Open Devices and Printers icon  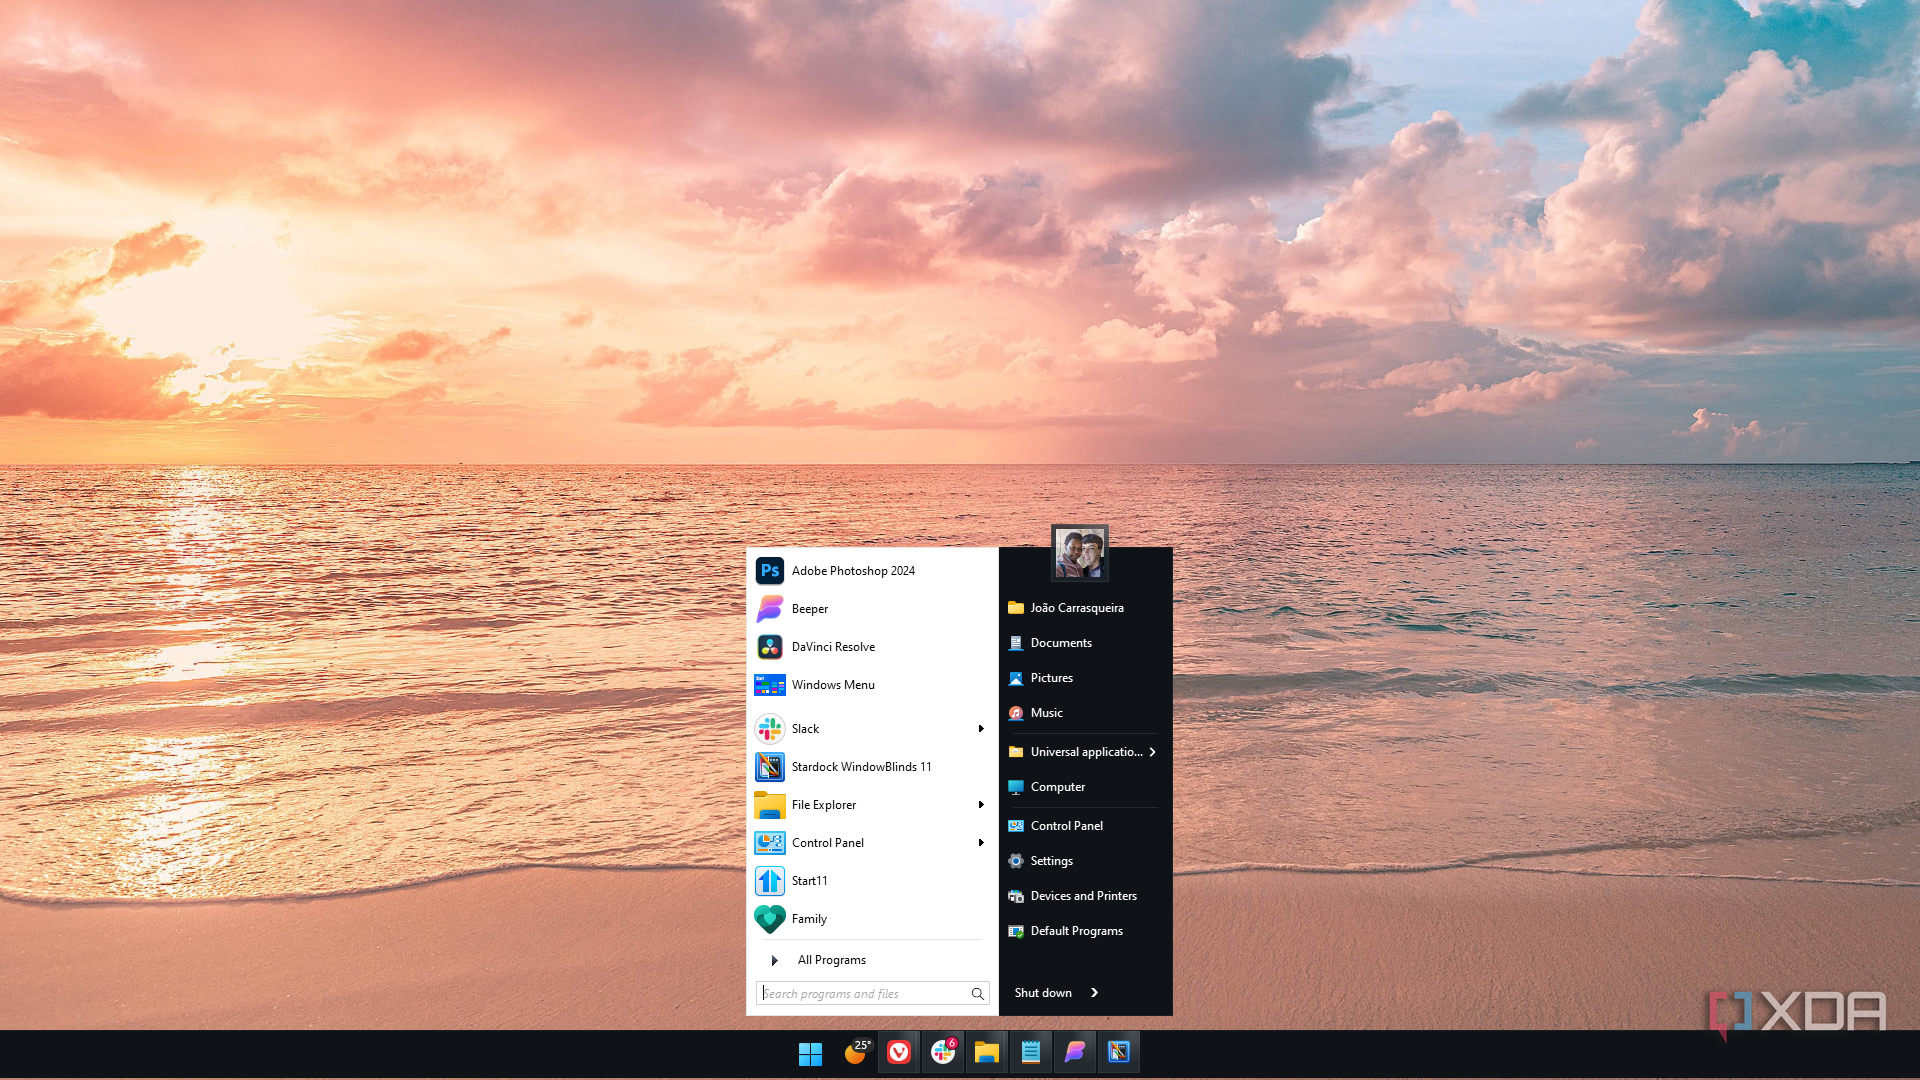(1015, 896)
